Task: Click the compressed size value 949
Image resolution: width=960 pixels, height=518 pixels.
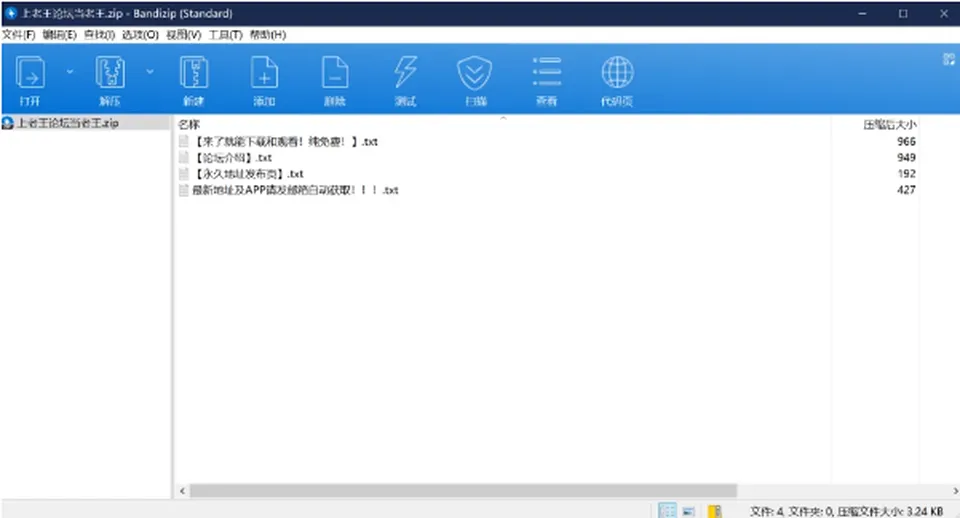Action: point(906,157)
